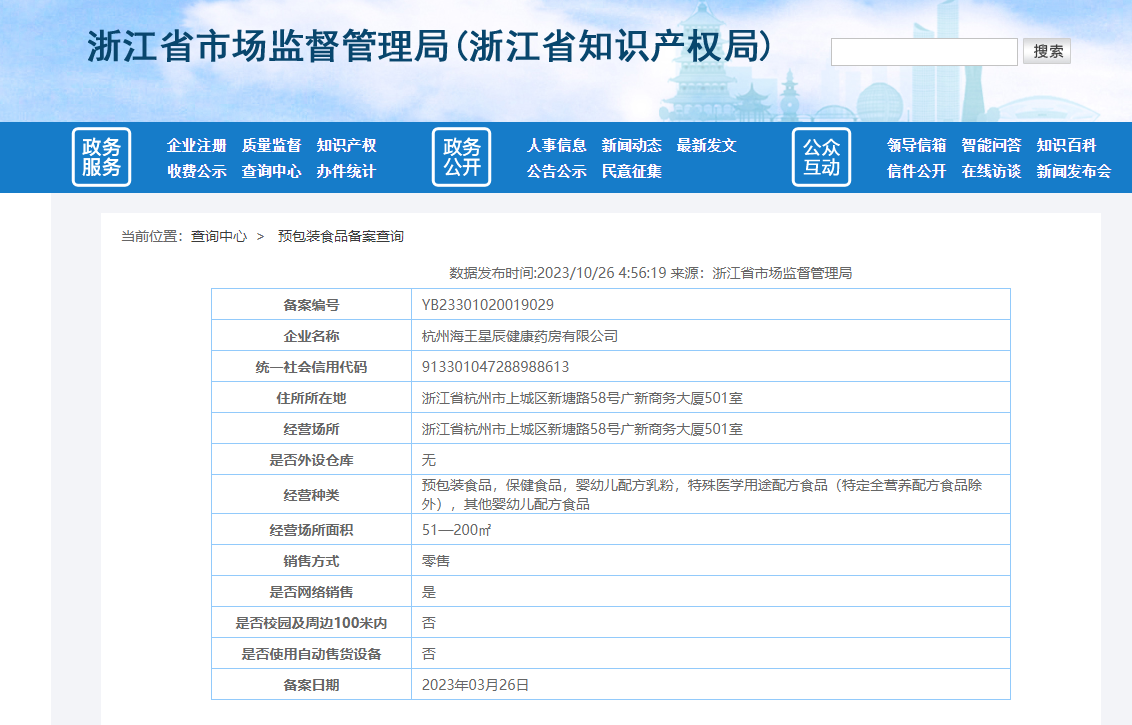Click the search input field

pyautogui.click(x=924, y=52)
